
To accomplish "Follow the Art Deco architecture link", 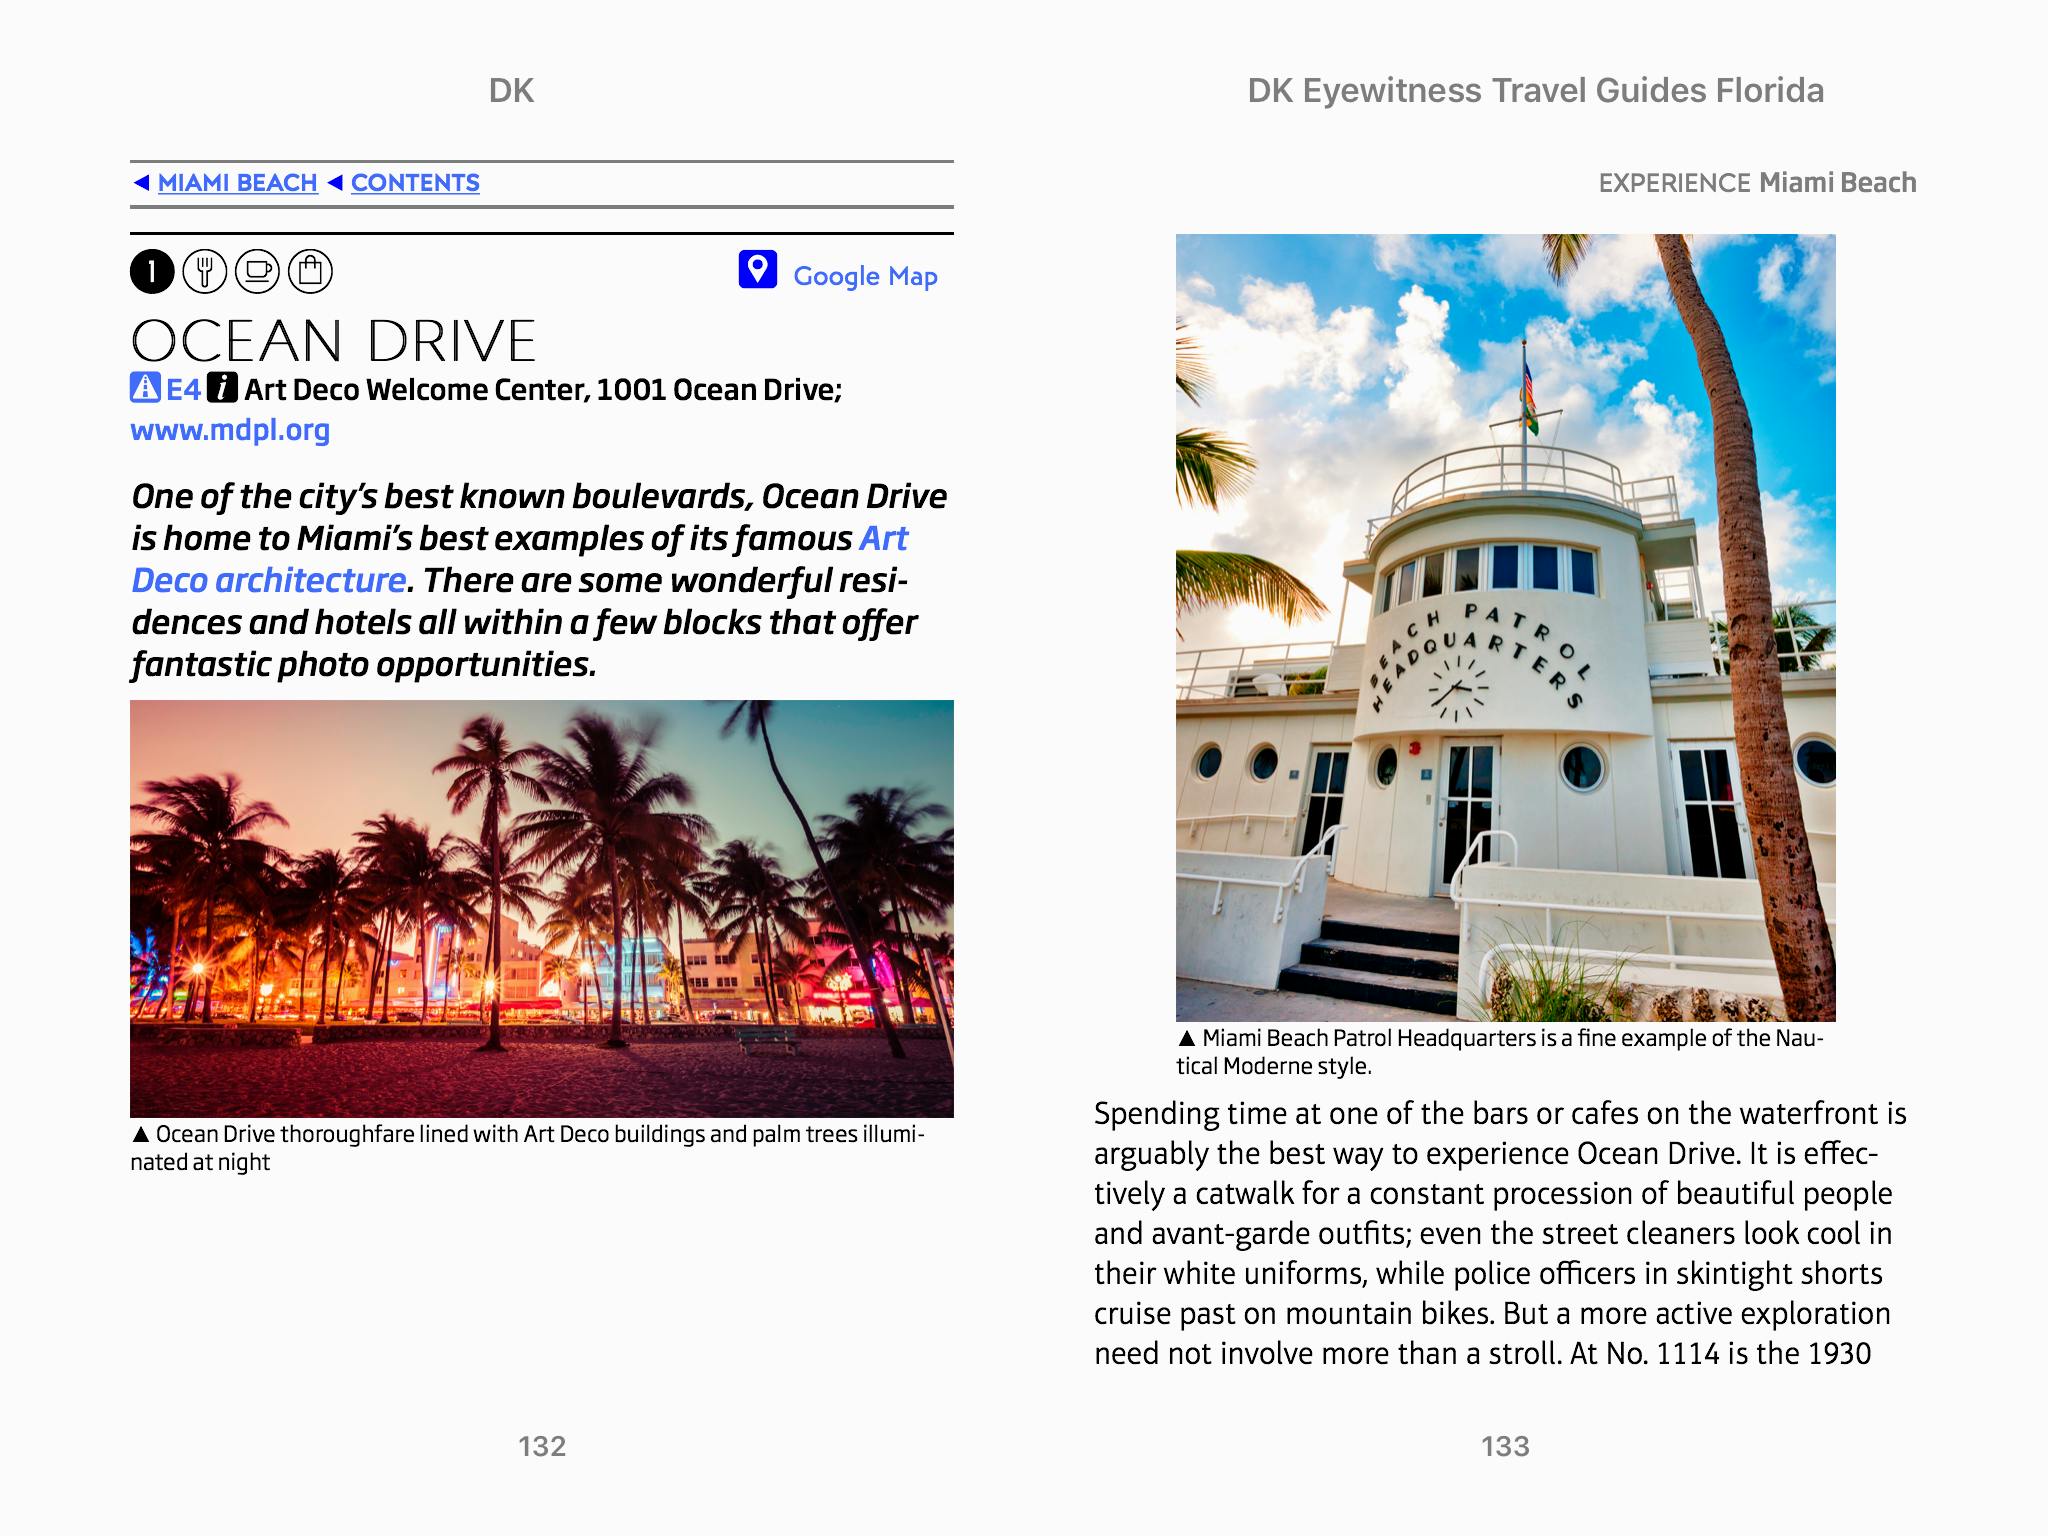I will pyautogui.click(x=268, y=580).
